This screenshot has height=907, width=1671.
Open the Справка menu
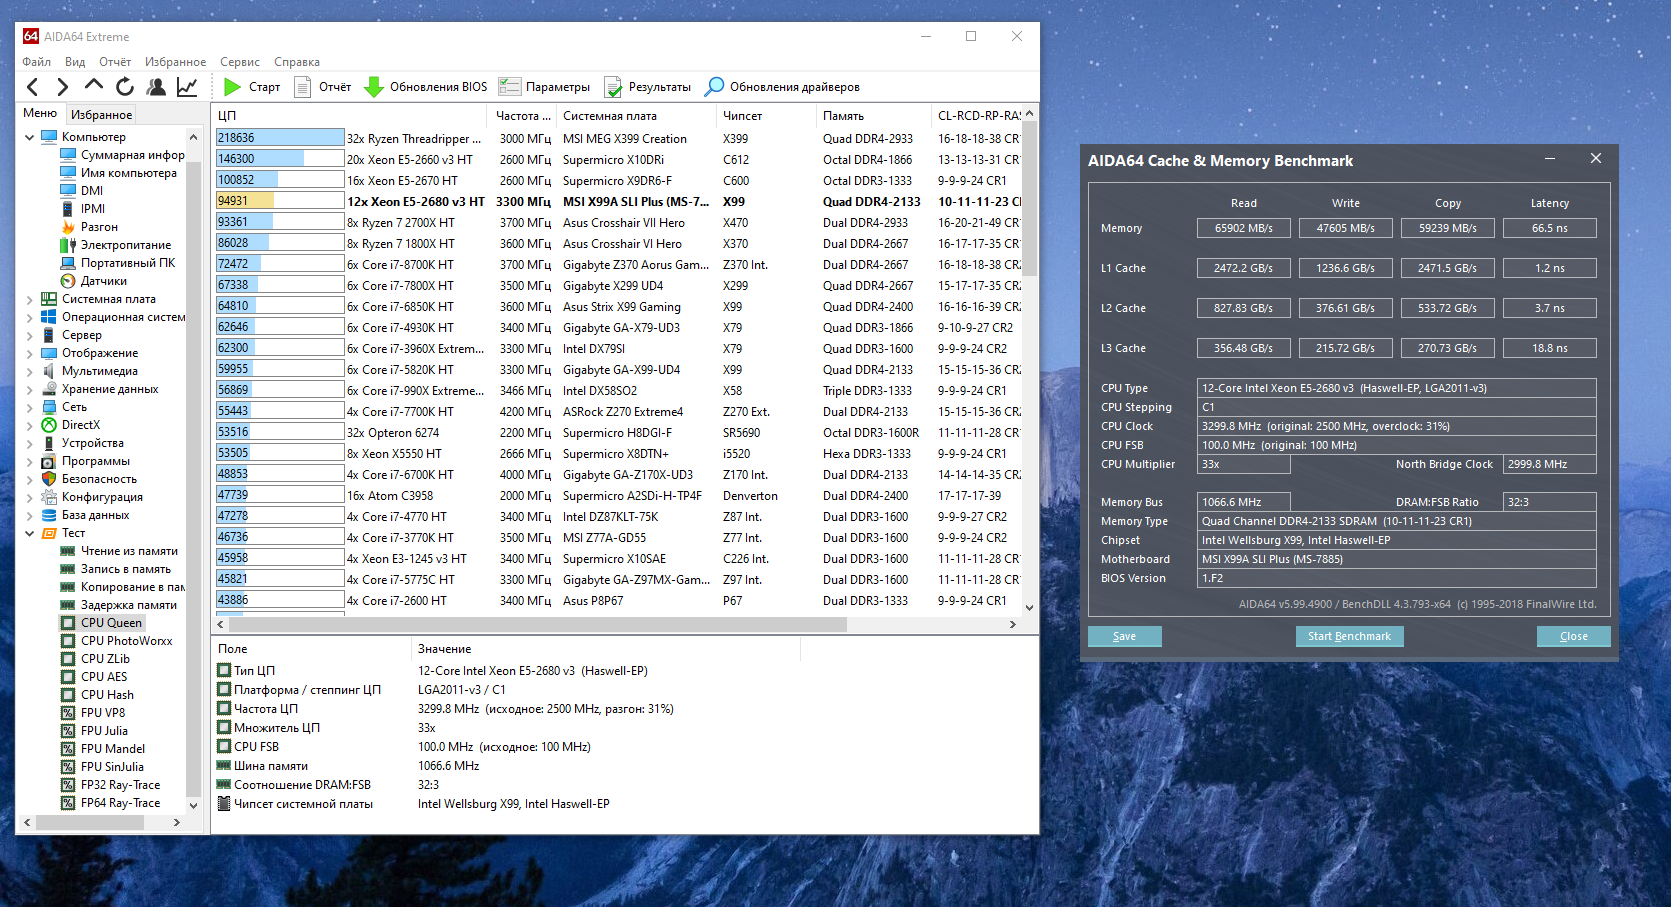297,62
